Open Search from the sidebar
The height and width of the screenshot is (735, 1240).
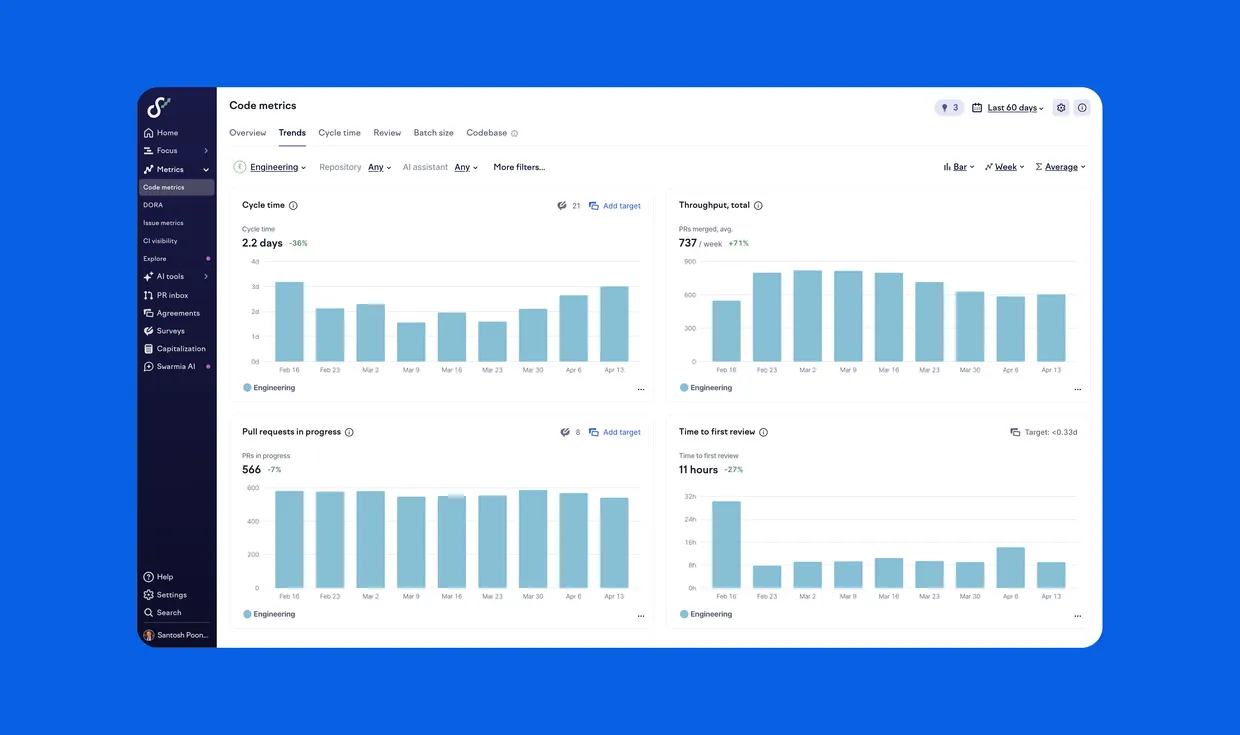(163, 613)
